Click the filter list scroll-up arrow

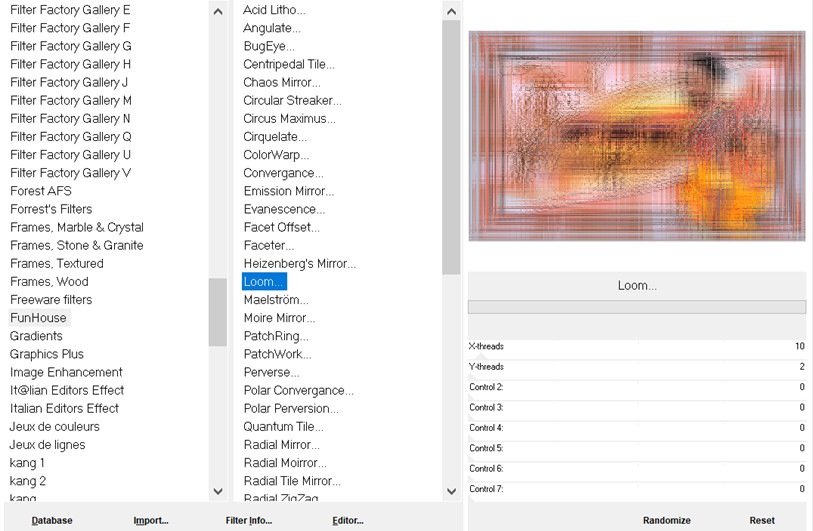click(450, 11)
